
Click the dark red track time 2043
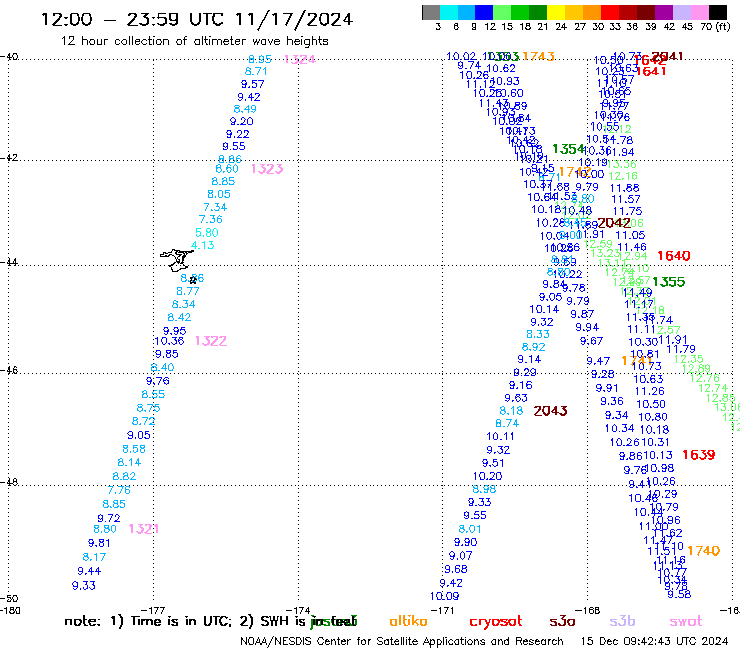(x=550, y=411)
